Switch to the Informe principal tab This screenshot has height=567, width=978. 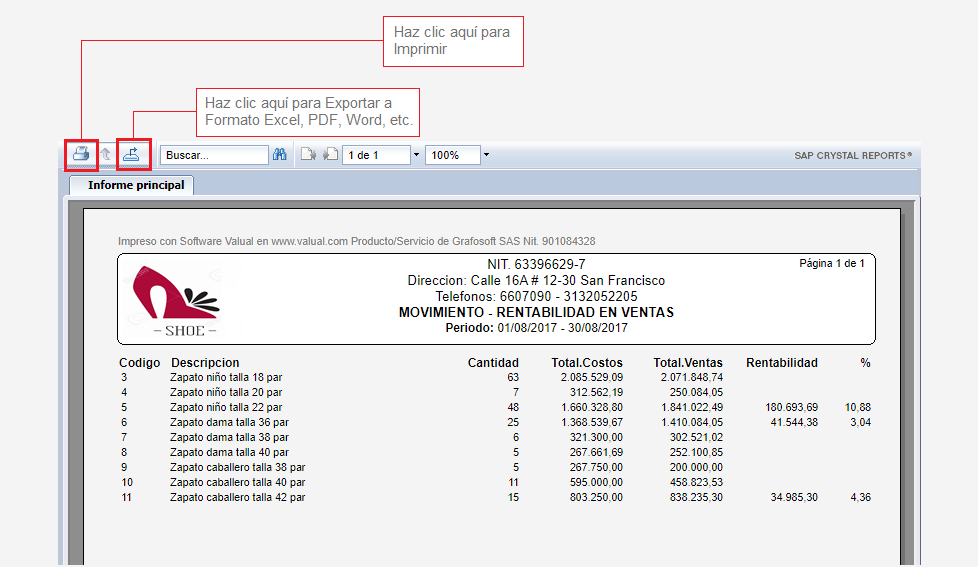135,185
